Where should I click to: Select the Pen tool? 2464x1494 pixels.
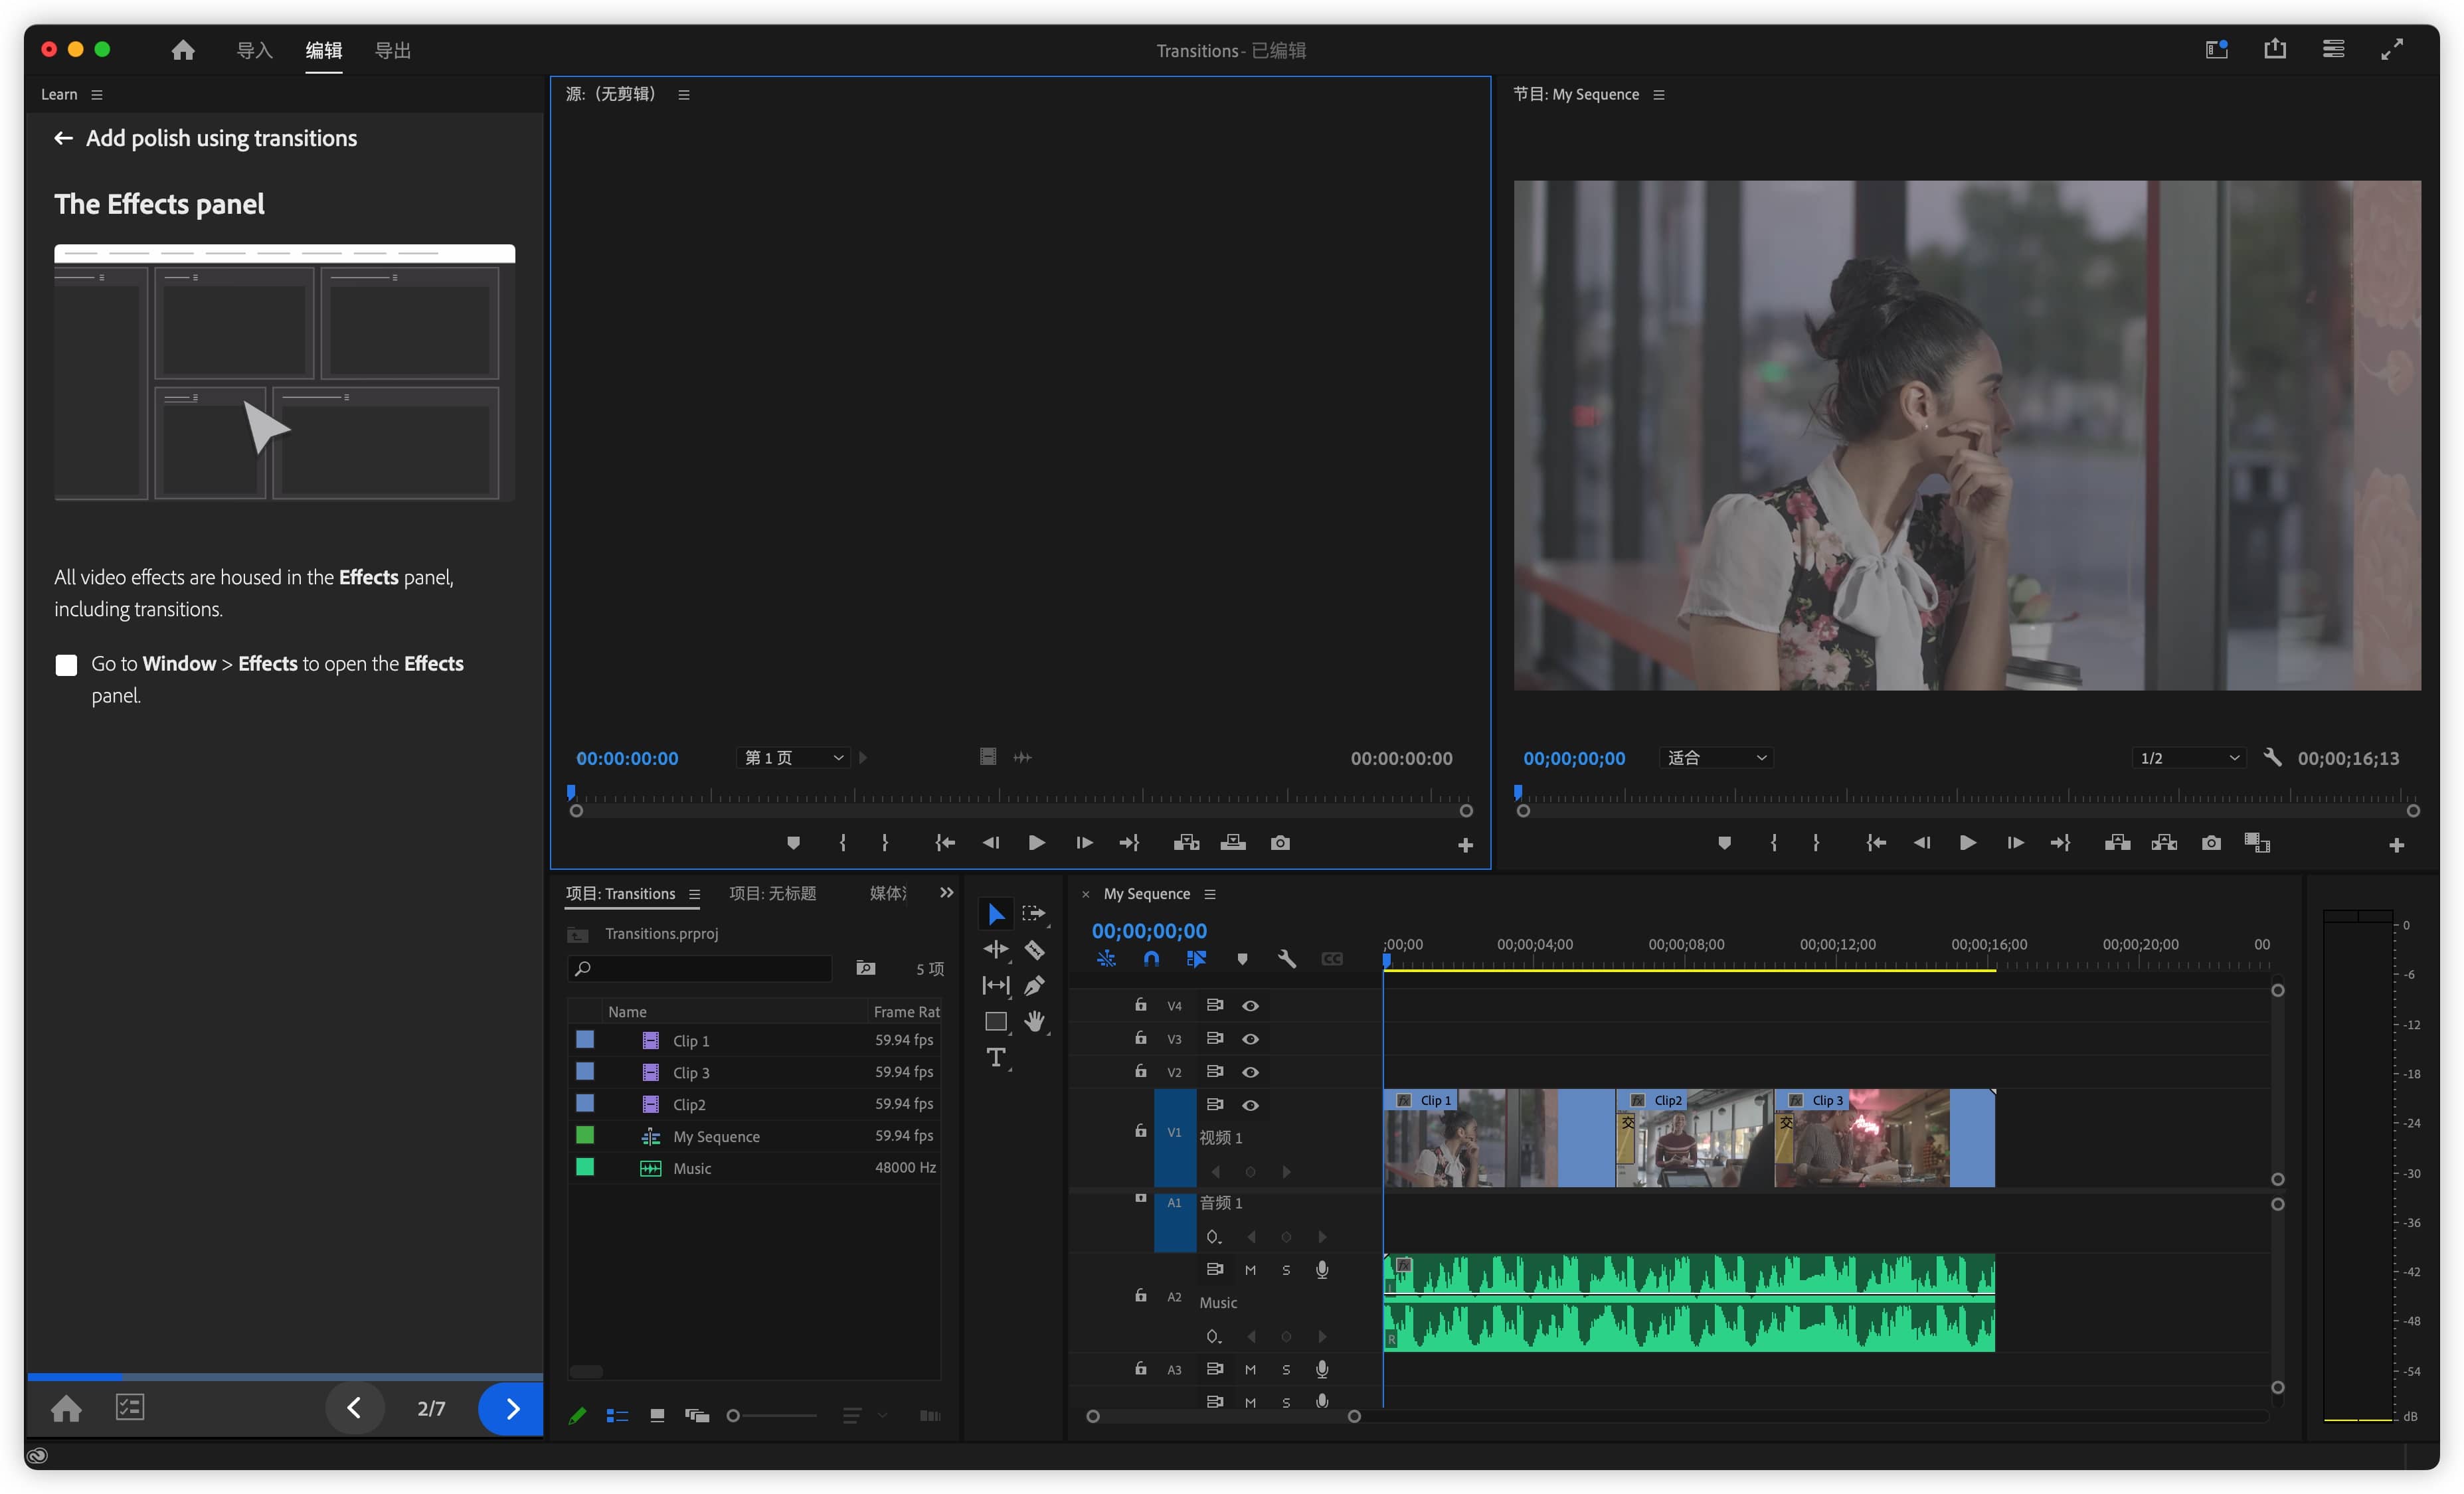[x=1034, y=985]
